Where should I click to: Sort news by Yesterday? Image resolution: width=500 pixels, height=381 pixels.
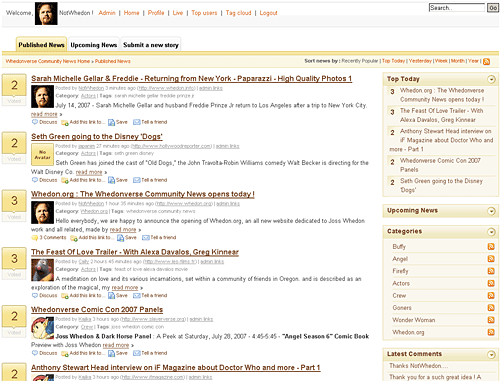(x=420, y=61)
